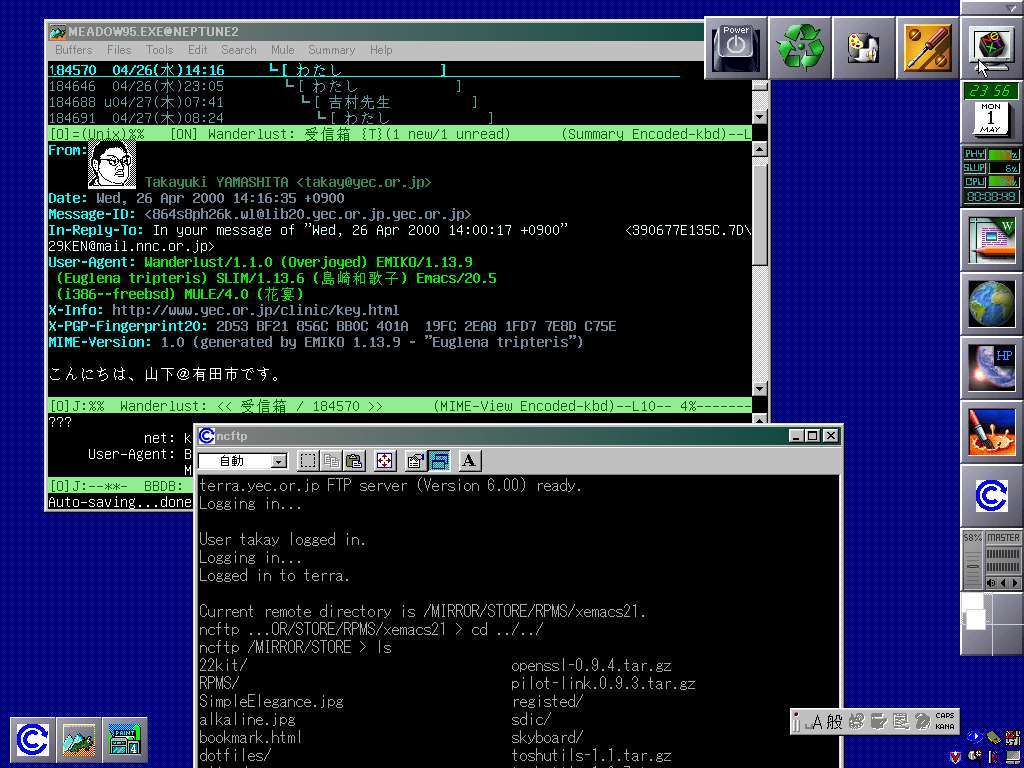The width and height of the screenshot is (1024, 768).
Task: Adjust the 58% volume slider on mixer
Action: click(973, 565)
